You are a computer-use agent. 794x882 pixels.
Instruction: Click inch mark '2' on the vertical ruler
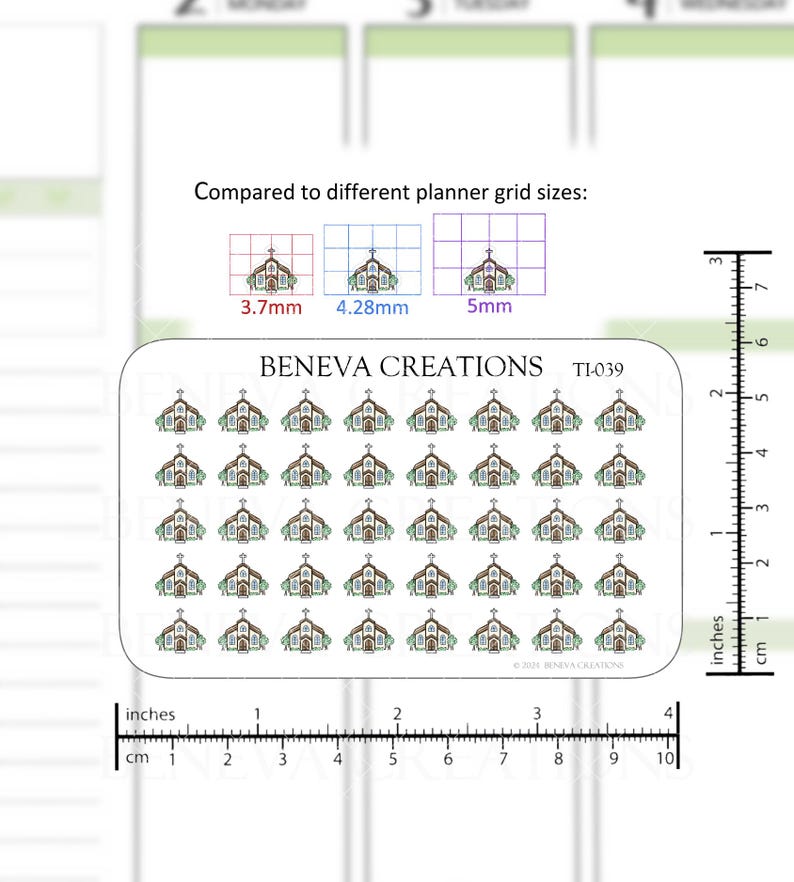716,393
